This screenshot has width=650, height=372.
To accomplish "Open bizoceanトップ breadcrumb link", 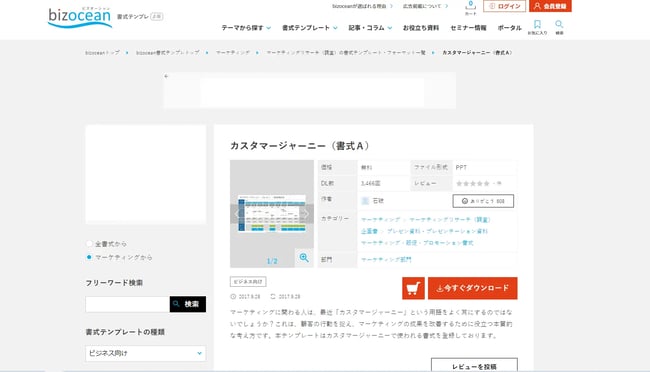I will pos(102,53).
